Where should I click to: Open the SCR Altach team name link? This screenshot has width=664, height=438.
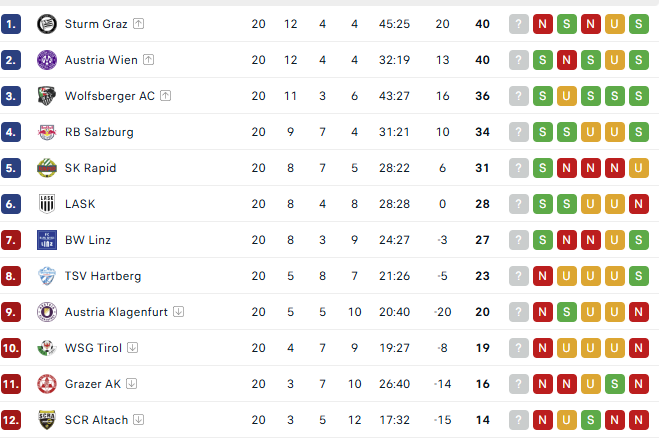coord(96,420)
